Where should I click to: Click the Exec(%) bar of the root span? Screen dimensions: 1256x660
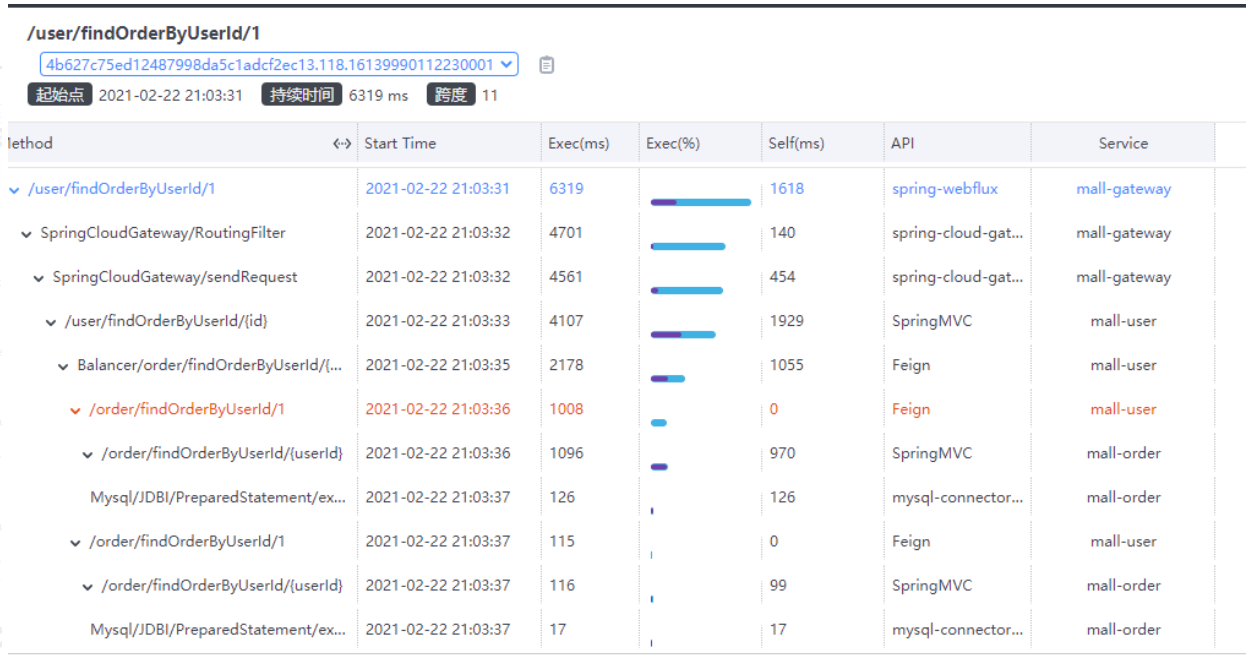click(x=700, y=202)
